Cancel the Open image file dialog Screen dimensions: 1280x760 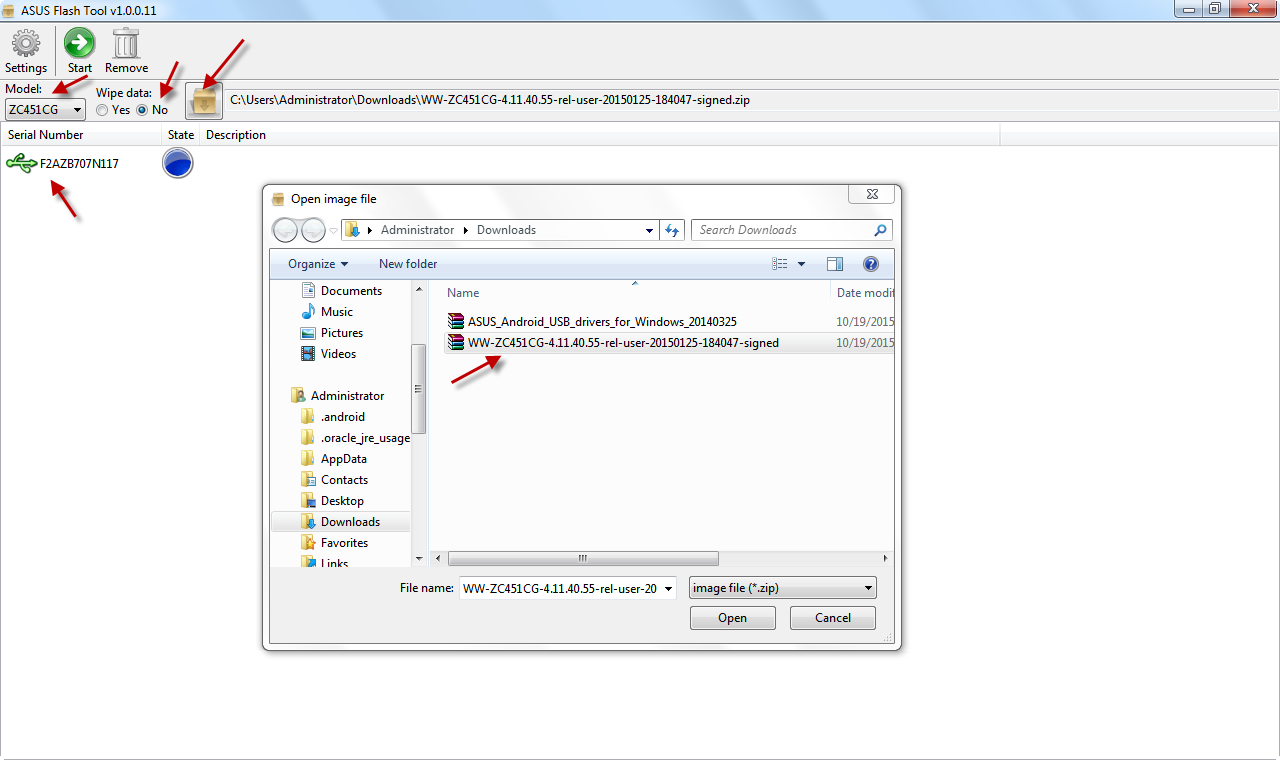[833, 618]
